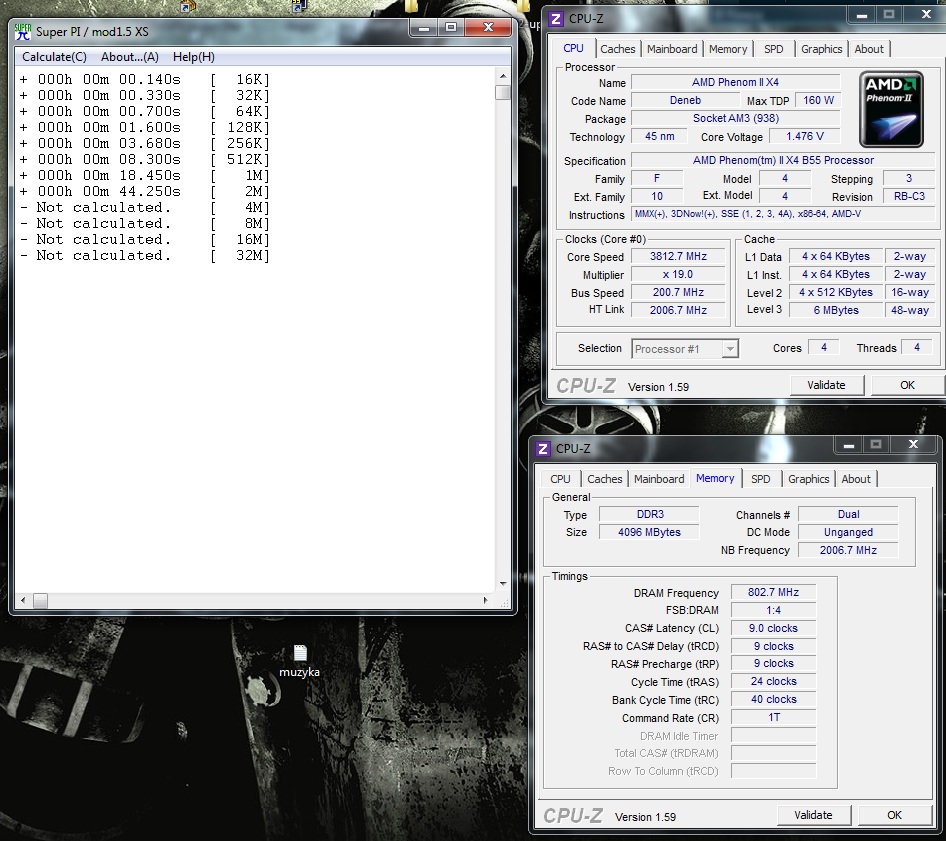This screenshot has width=946, height=841.
Task: Click the CPU-Z Z logo icon in upper window
Action: point(556,19)
